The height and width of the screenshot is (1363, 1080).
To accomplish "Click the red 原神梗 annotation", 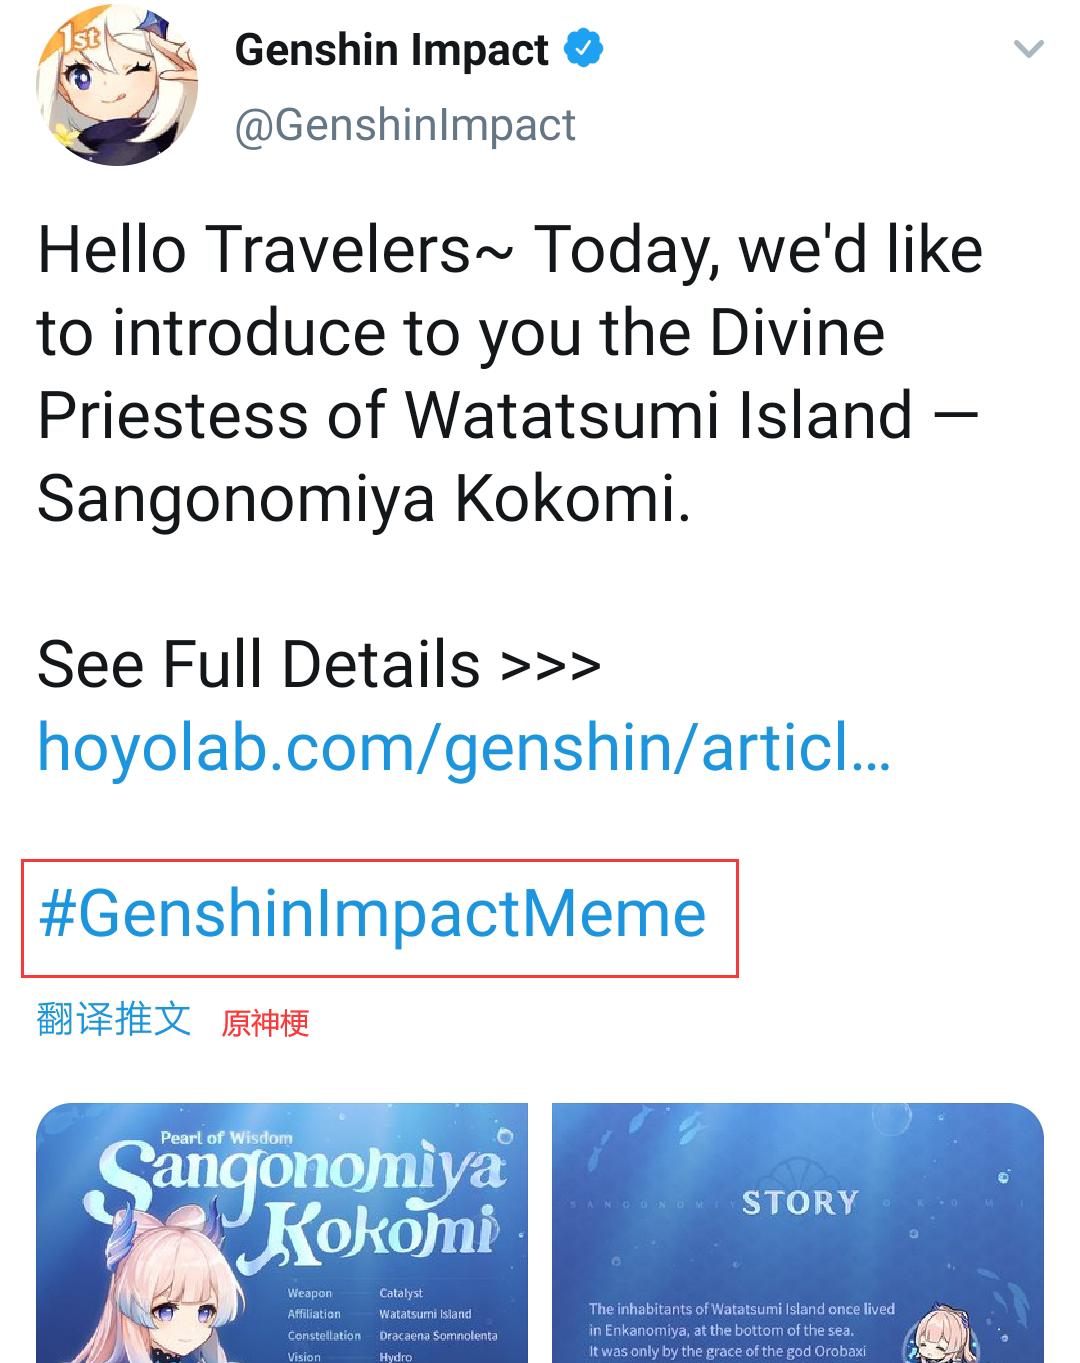I will point(265,1023).
